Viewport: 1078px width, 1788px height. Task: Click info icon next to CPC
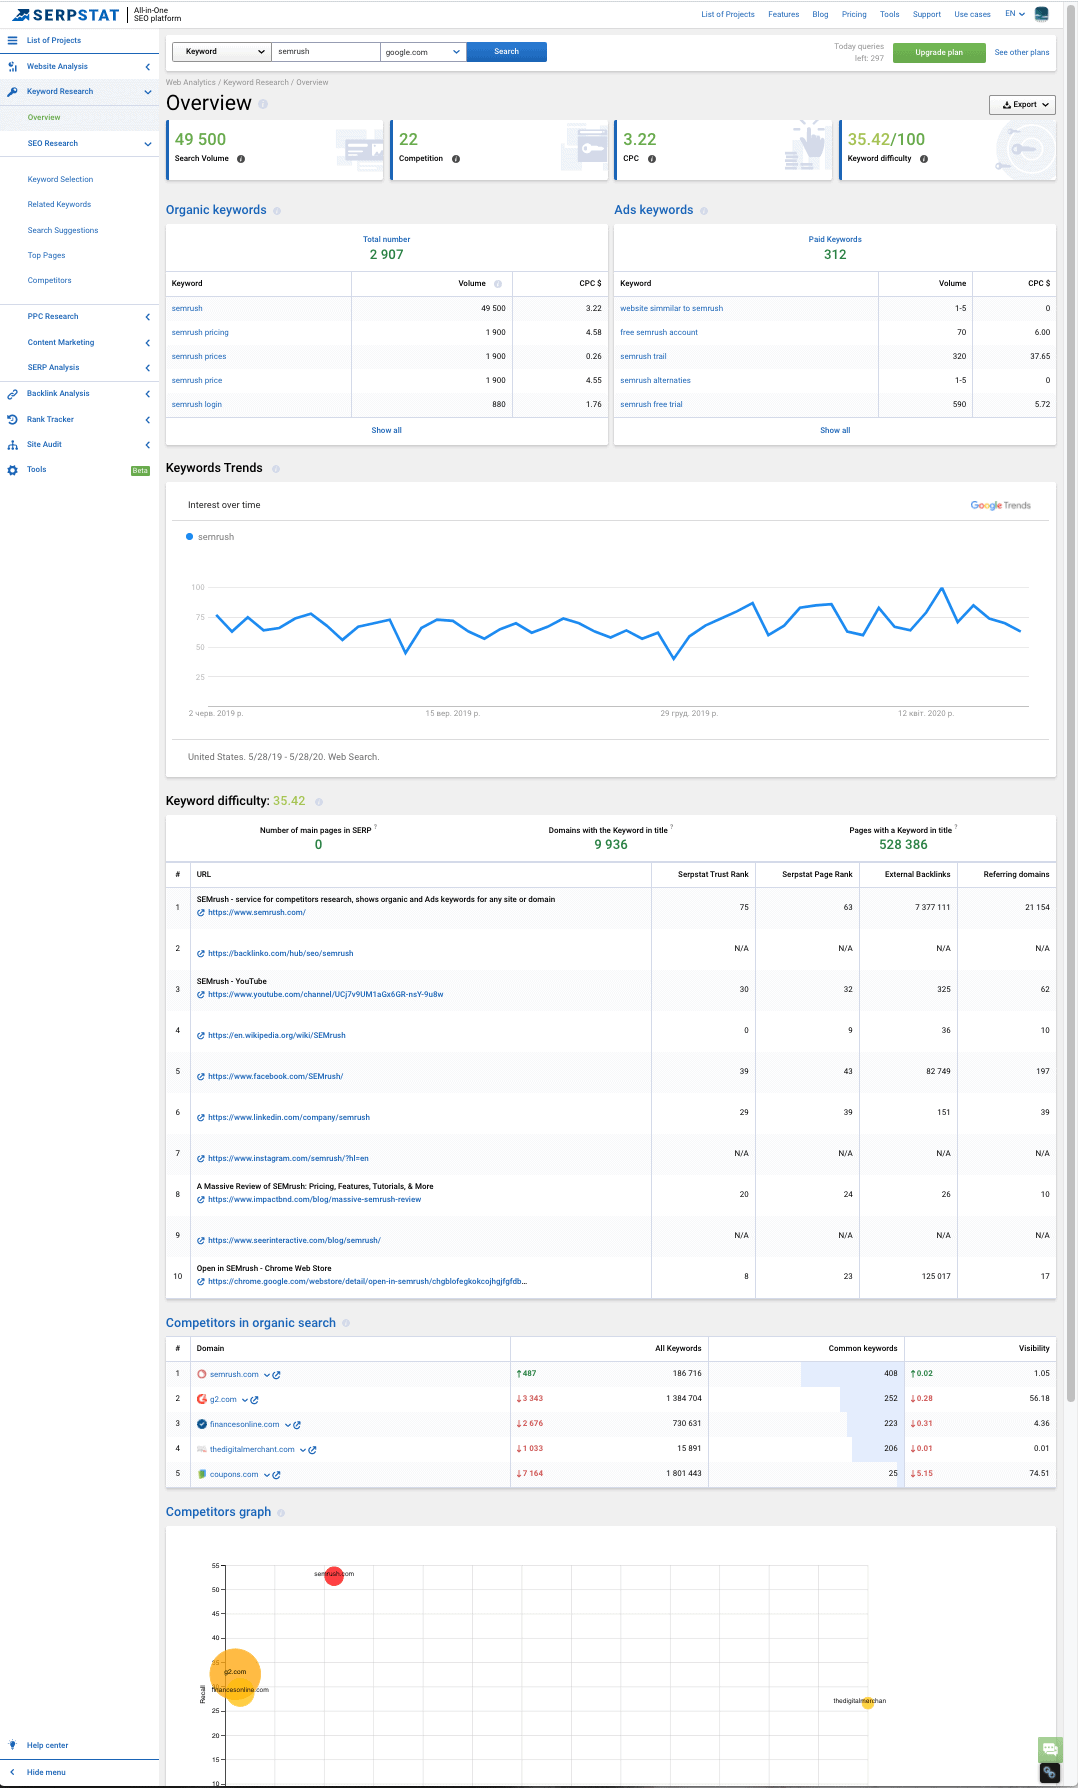(x=652, y=159)
